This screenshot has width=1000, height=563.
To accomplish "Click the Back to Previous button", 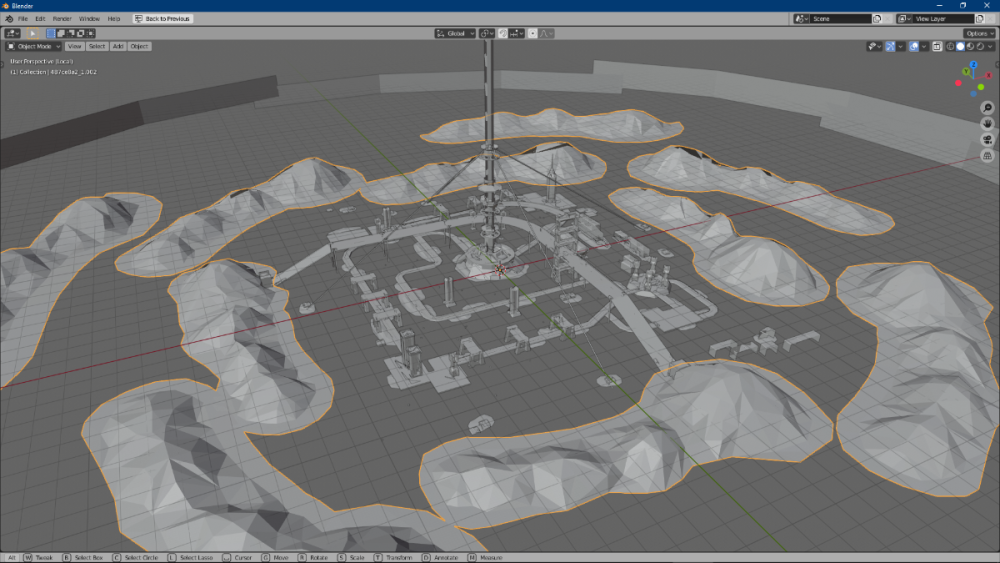I will tap(163, 19).
